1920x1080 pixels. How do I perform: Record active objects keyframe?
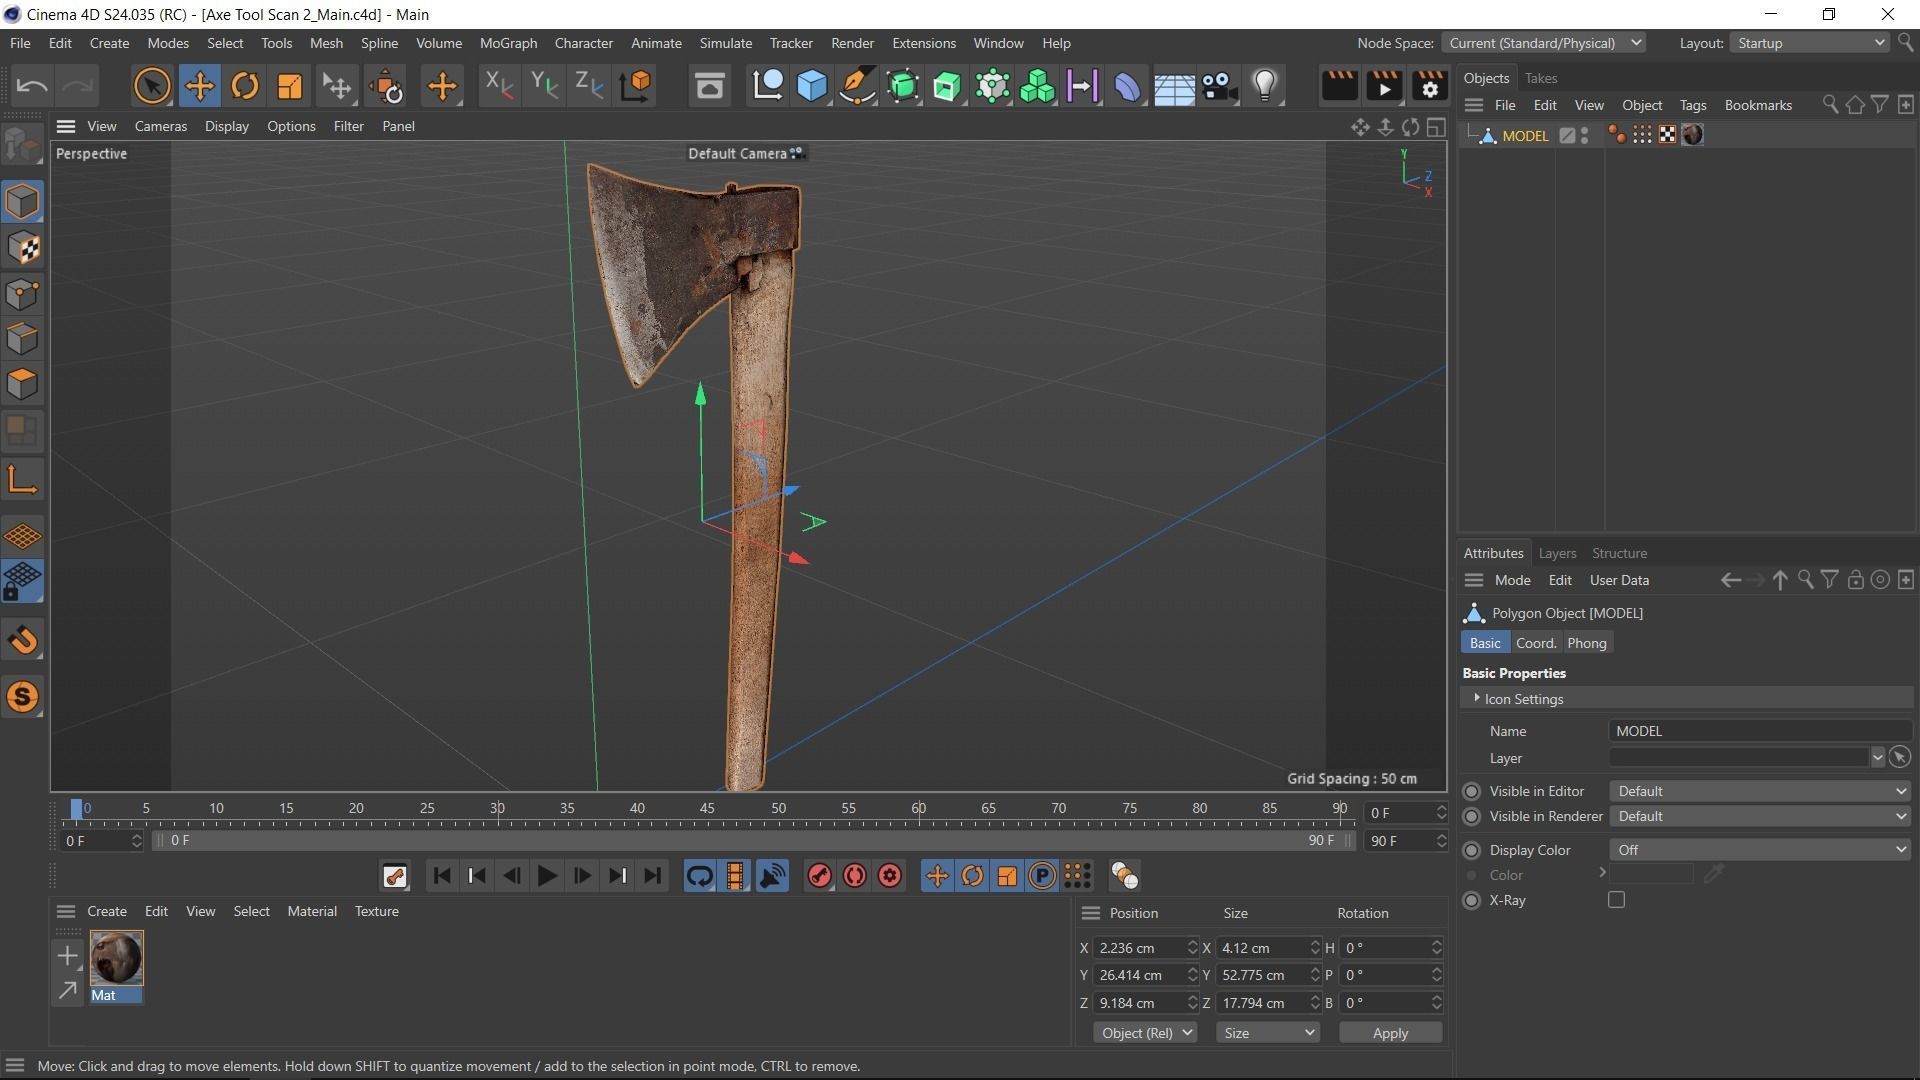pyautogui.click(x=819, y=876)
